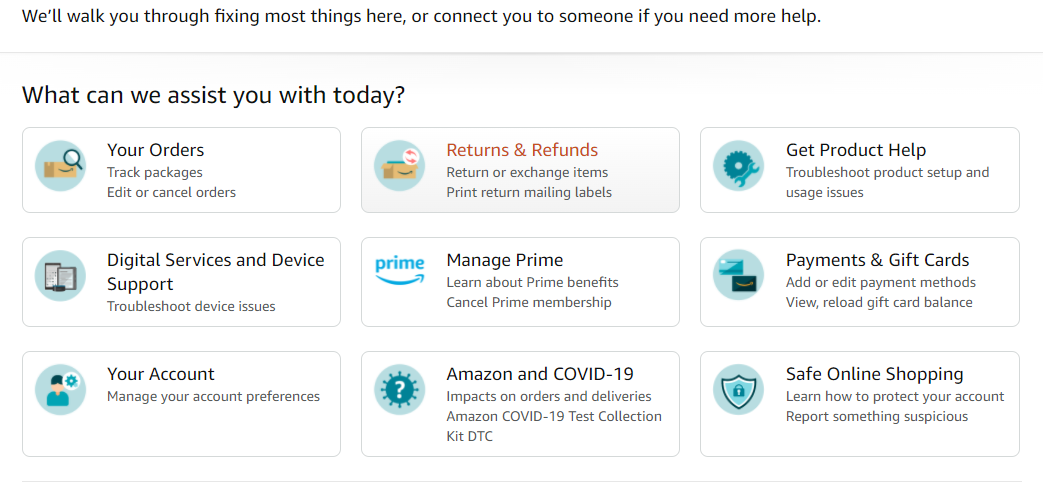Select the Your Account heading
Image resolution: width=1043 pixels, height=488 pixels.
pos(161,374)
